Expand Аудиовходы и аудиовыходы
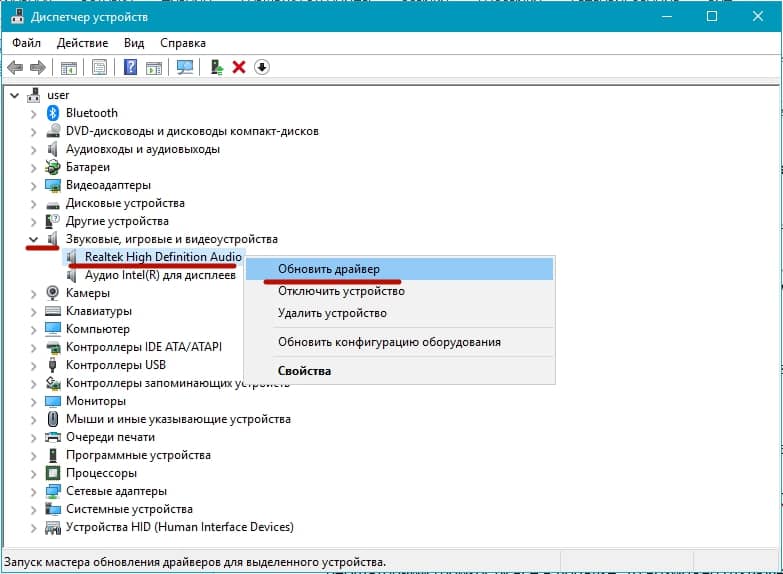 tap(33, 150)
